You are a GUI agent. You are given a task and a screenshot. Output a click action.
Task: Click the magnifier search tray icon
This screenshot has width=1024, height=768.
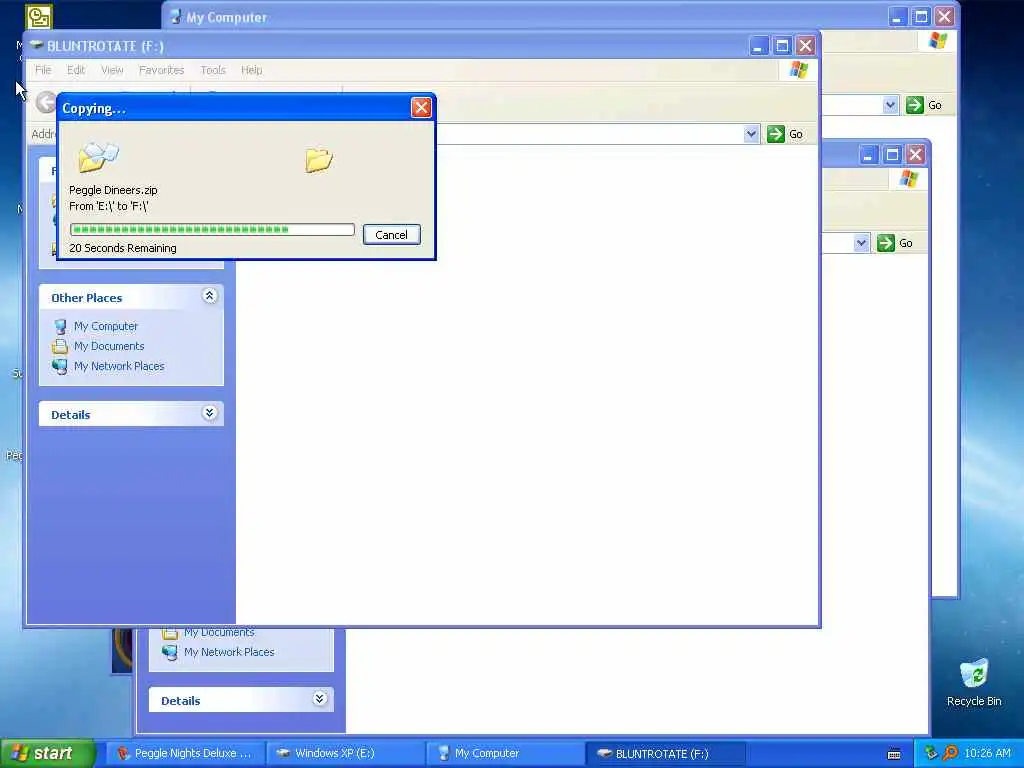coord(950,753)
